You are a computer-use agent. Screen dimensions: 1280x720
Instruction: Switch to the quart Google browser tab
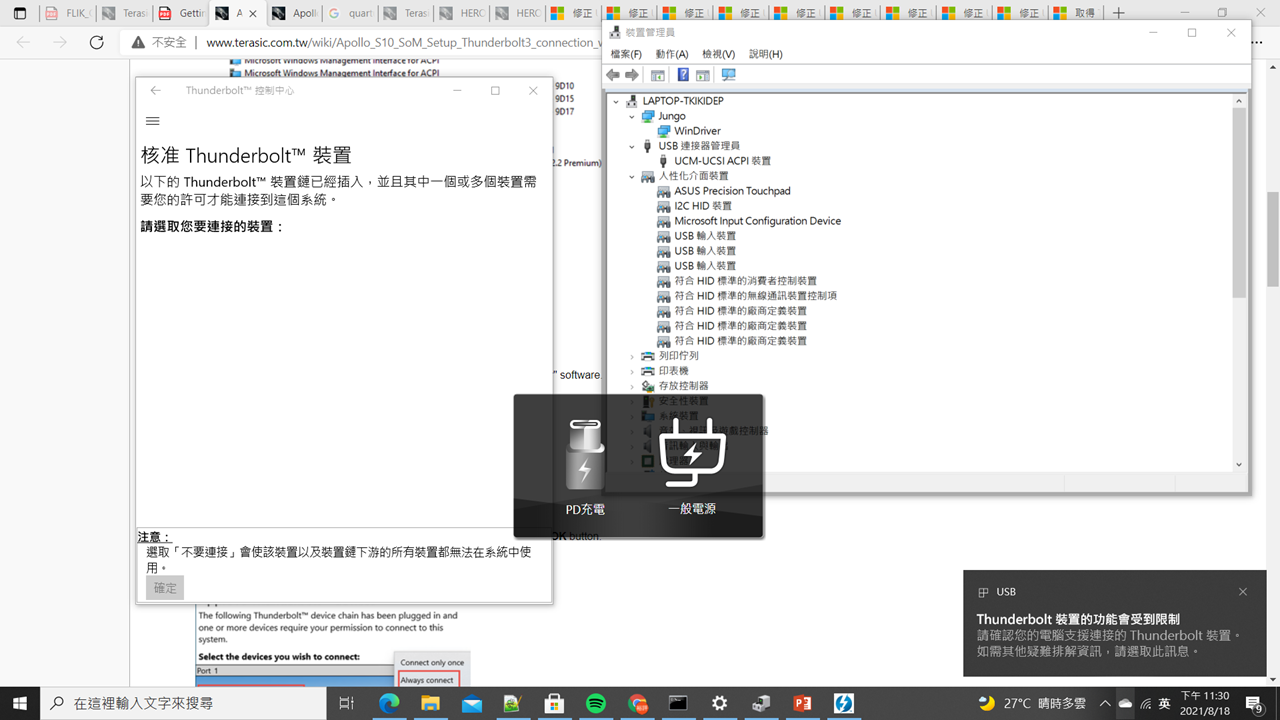coord(350,13)
